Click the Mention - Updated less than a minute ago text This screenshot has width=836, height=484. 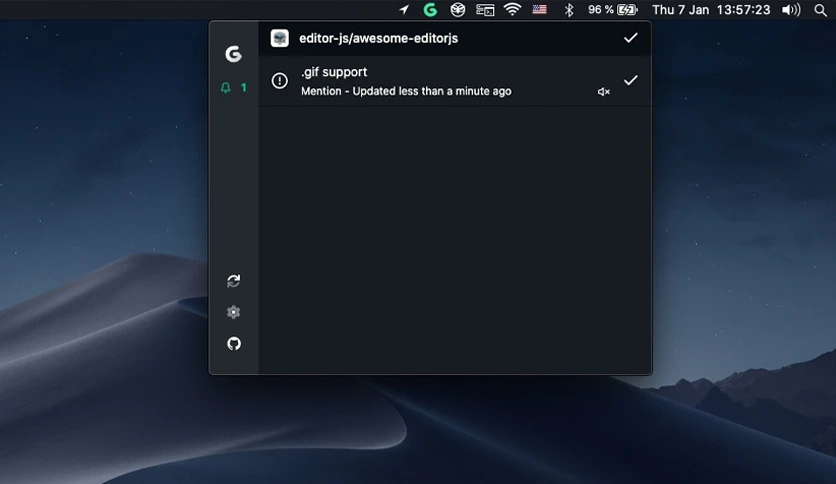406,91
